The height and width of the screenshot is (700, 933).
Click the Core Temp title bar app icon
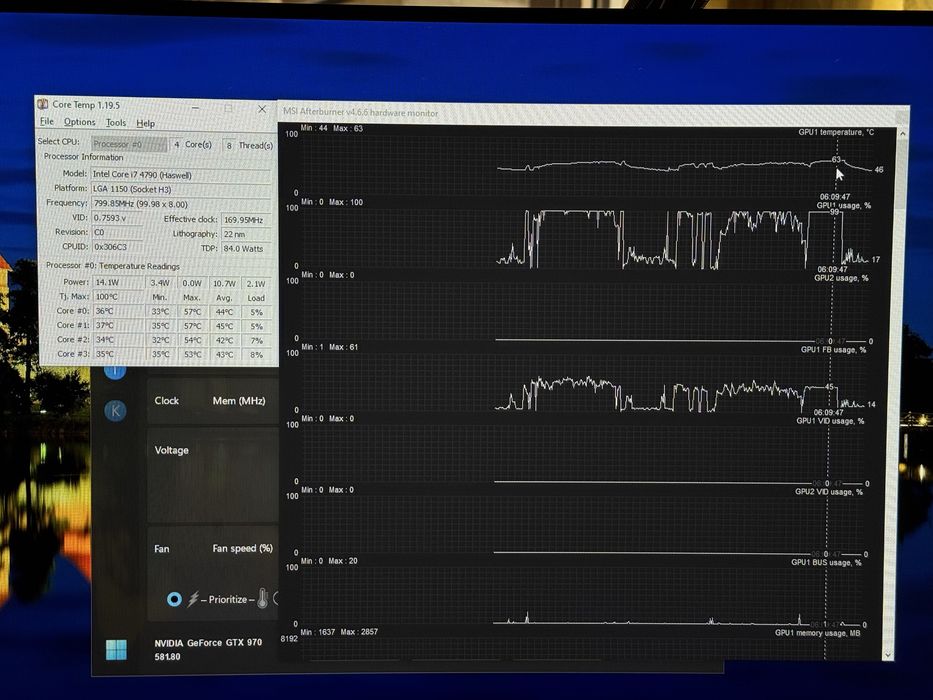[43, 105]
